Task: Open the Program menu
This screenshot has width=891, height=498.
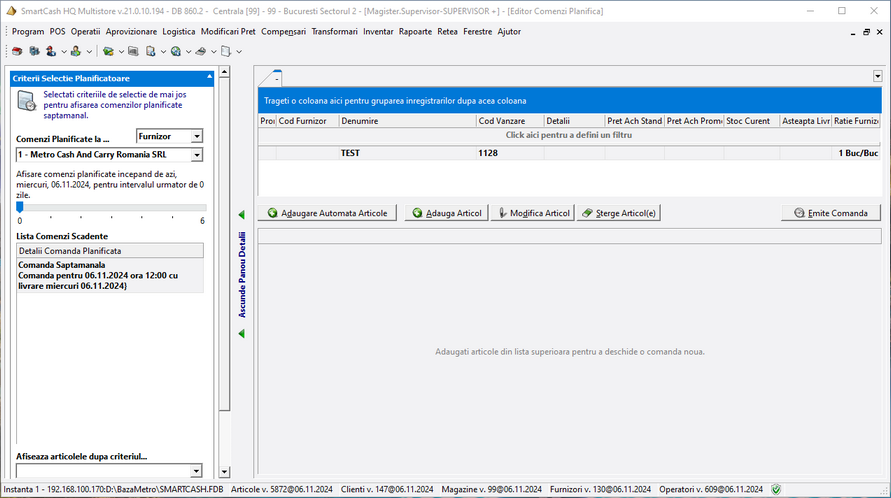Action: pos(28,32)
